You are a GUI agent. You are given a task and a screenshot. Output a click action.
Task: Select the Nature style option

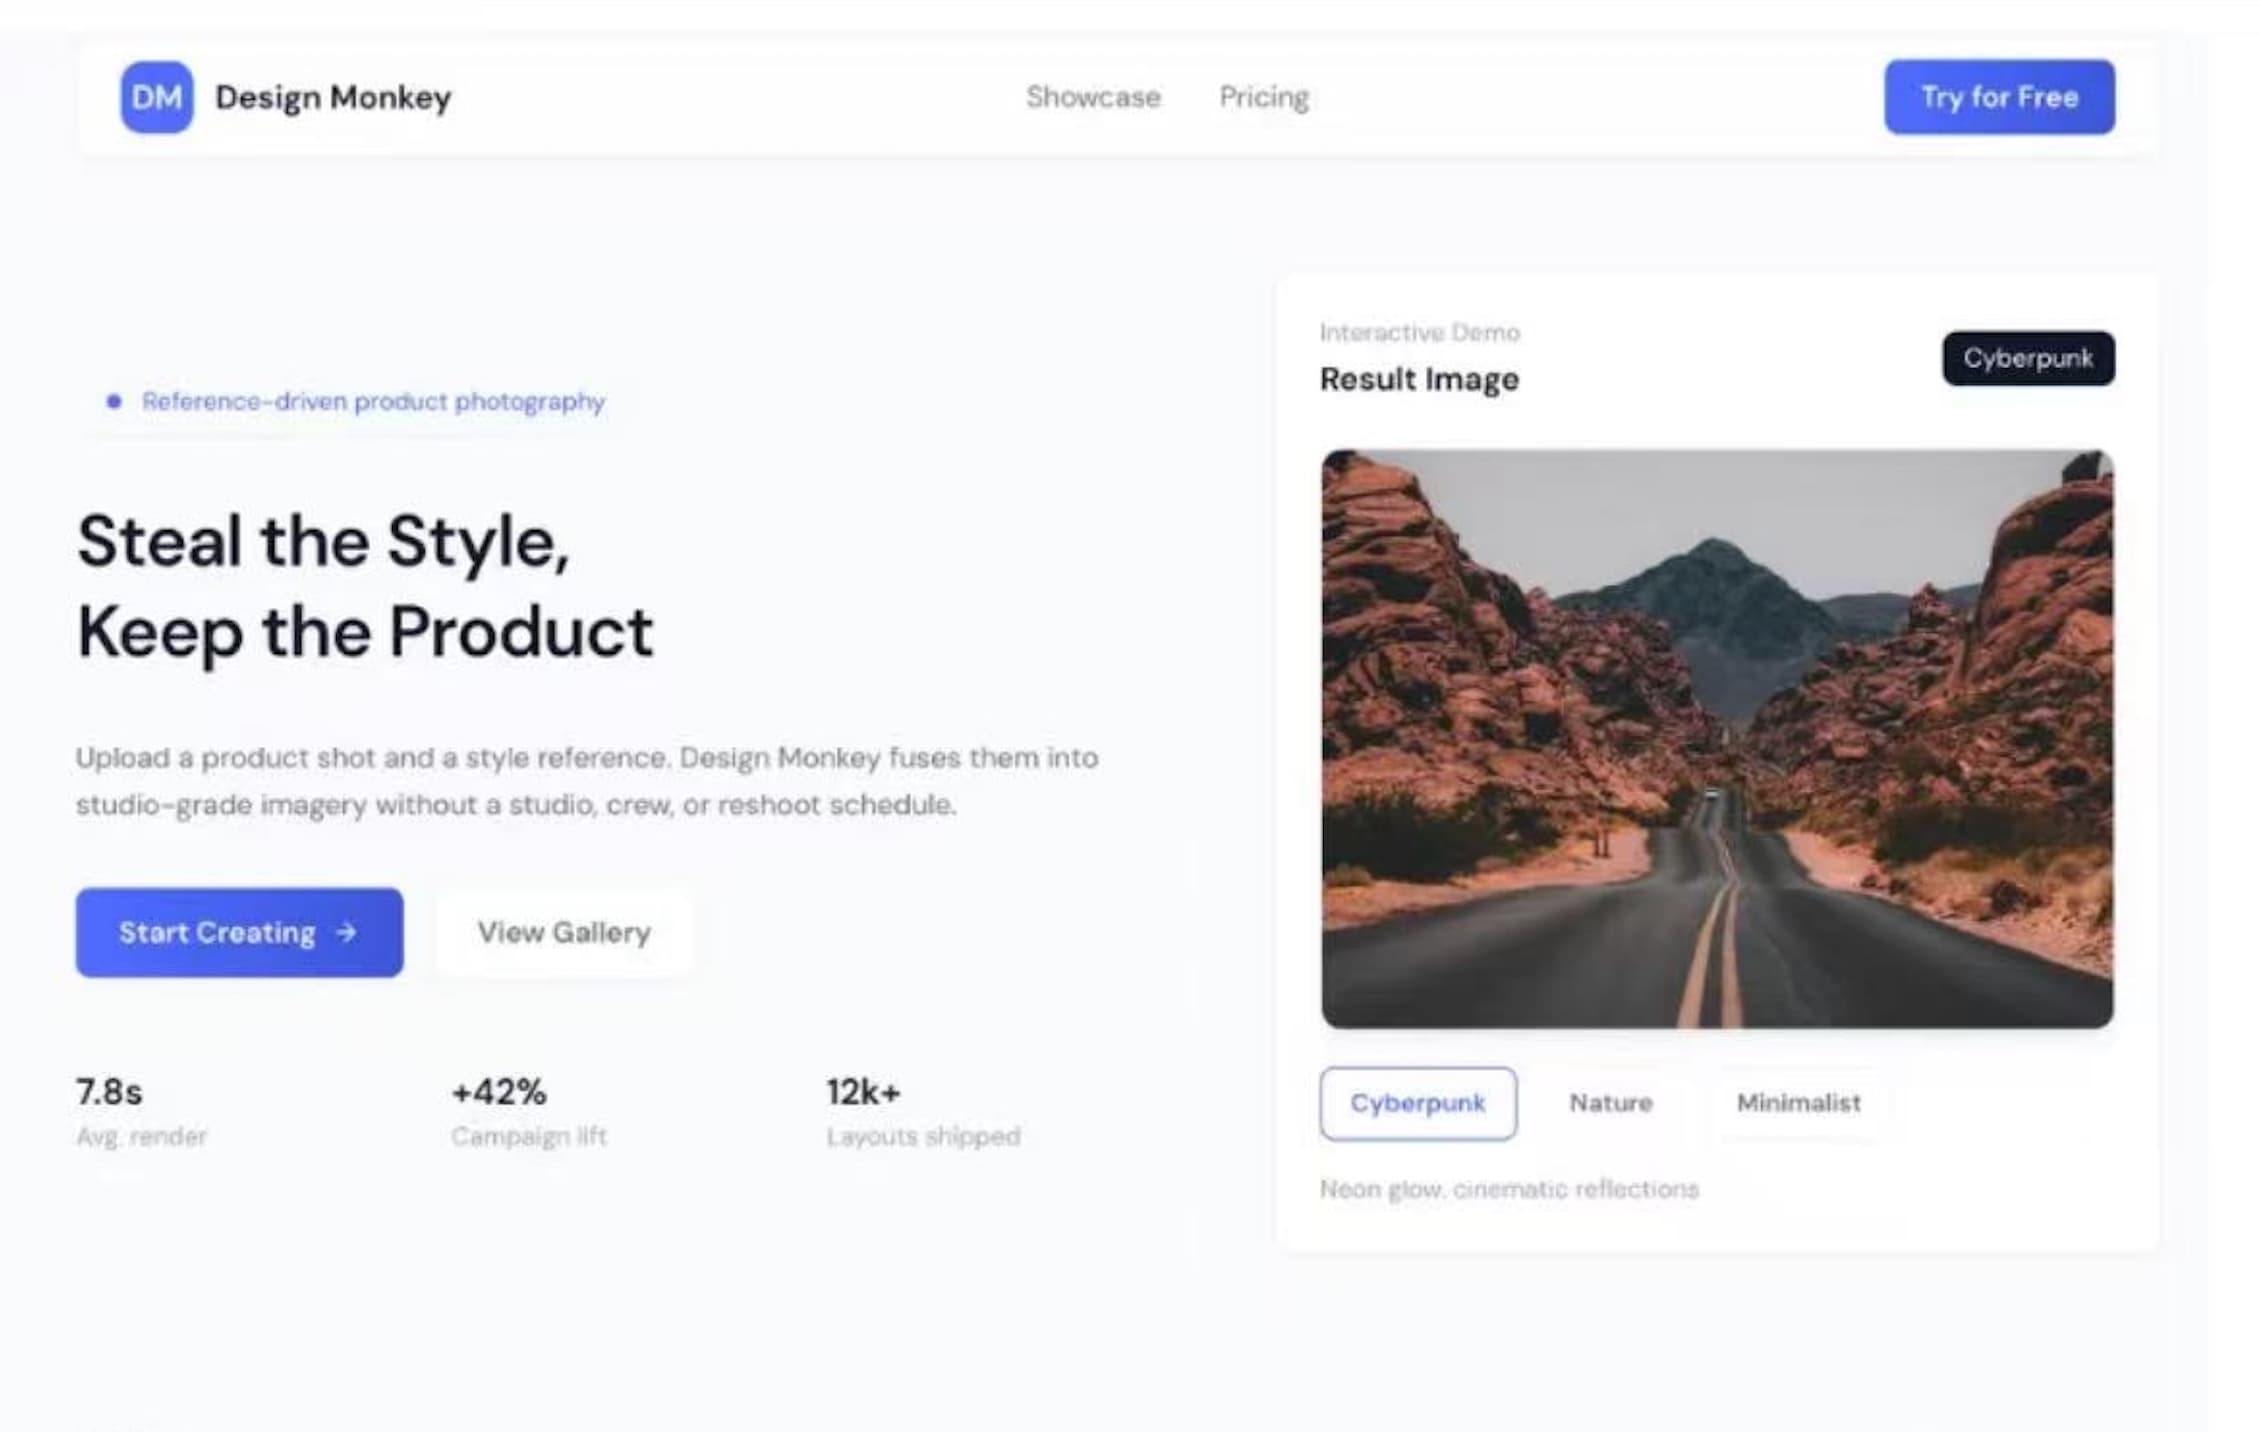(1611, 1103)
